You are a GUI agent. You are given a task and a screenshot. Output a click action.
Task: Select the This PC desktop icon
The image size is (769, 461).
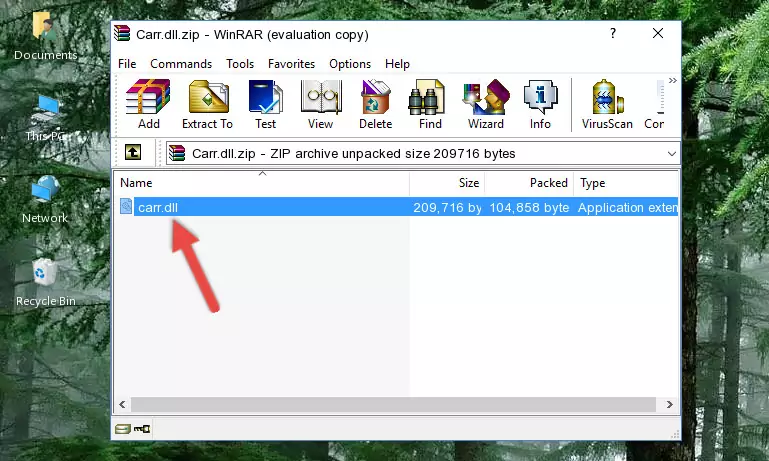(46, 118)
